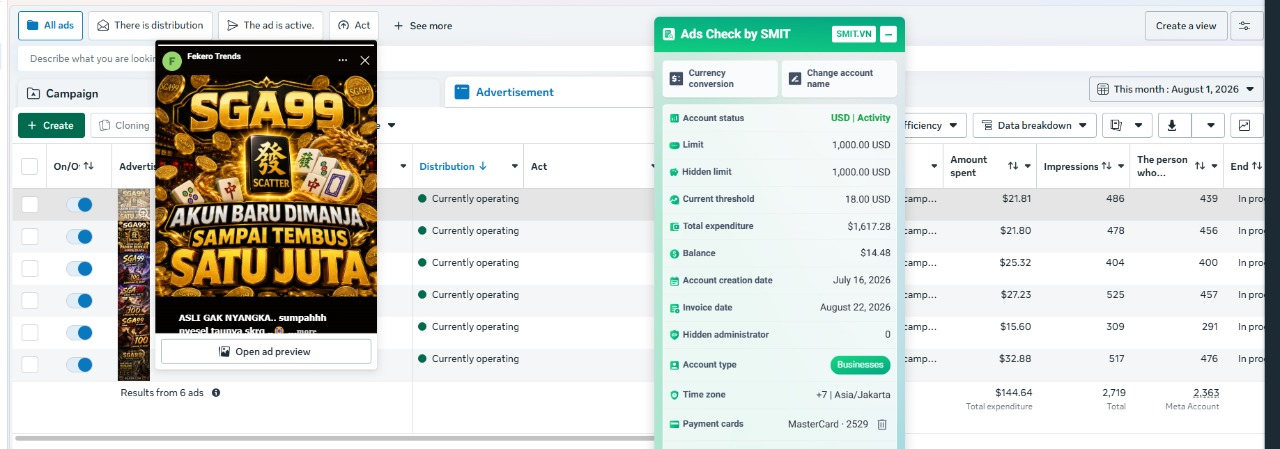Click the Account creation date row icon
Image resolution: width=1280 pixels, height=449 pixels.
(674, 281)
